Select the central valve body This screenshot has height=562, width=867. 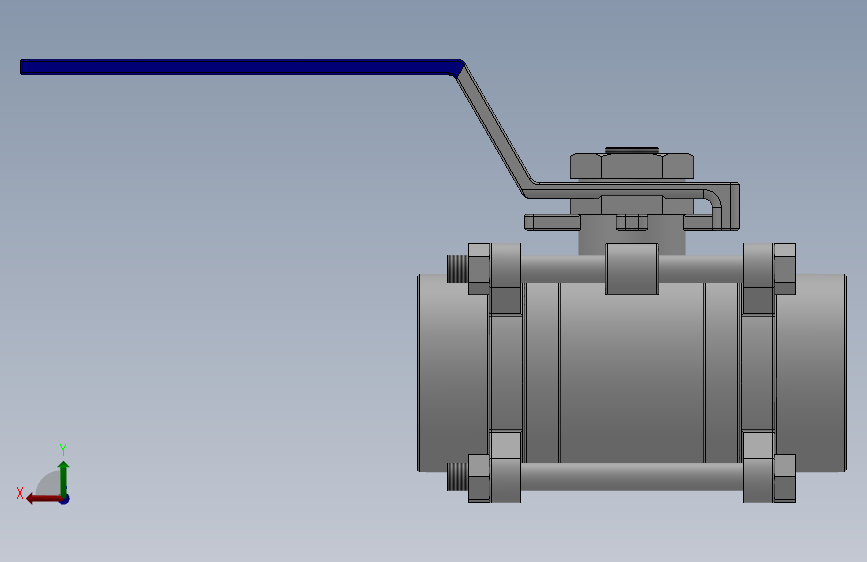pyautogui.click(x=632, y=372)
